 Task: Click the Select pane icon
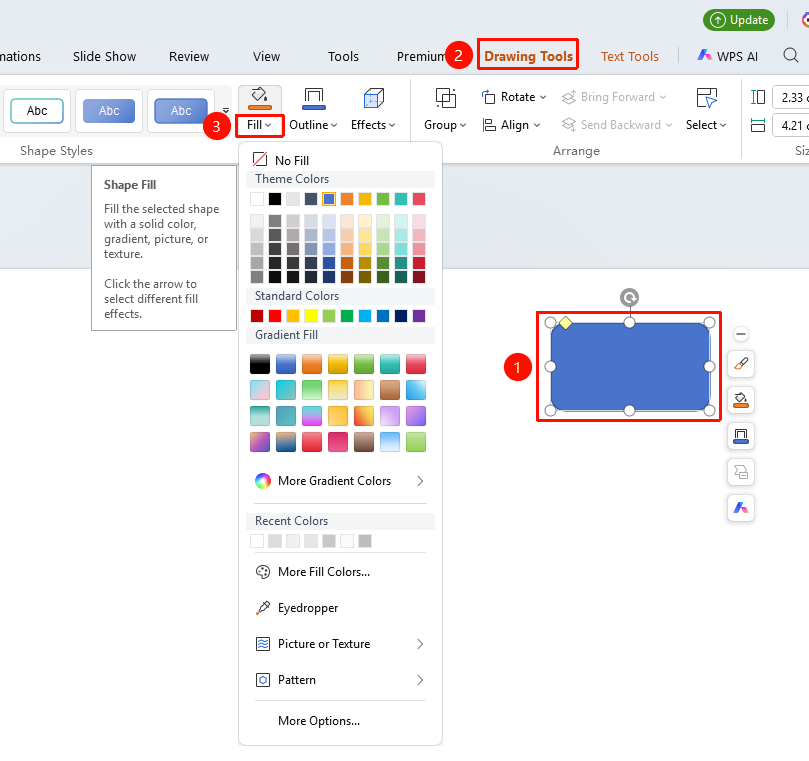click(706, 98)
